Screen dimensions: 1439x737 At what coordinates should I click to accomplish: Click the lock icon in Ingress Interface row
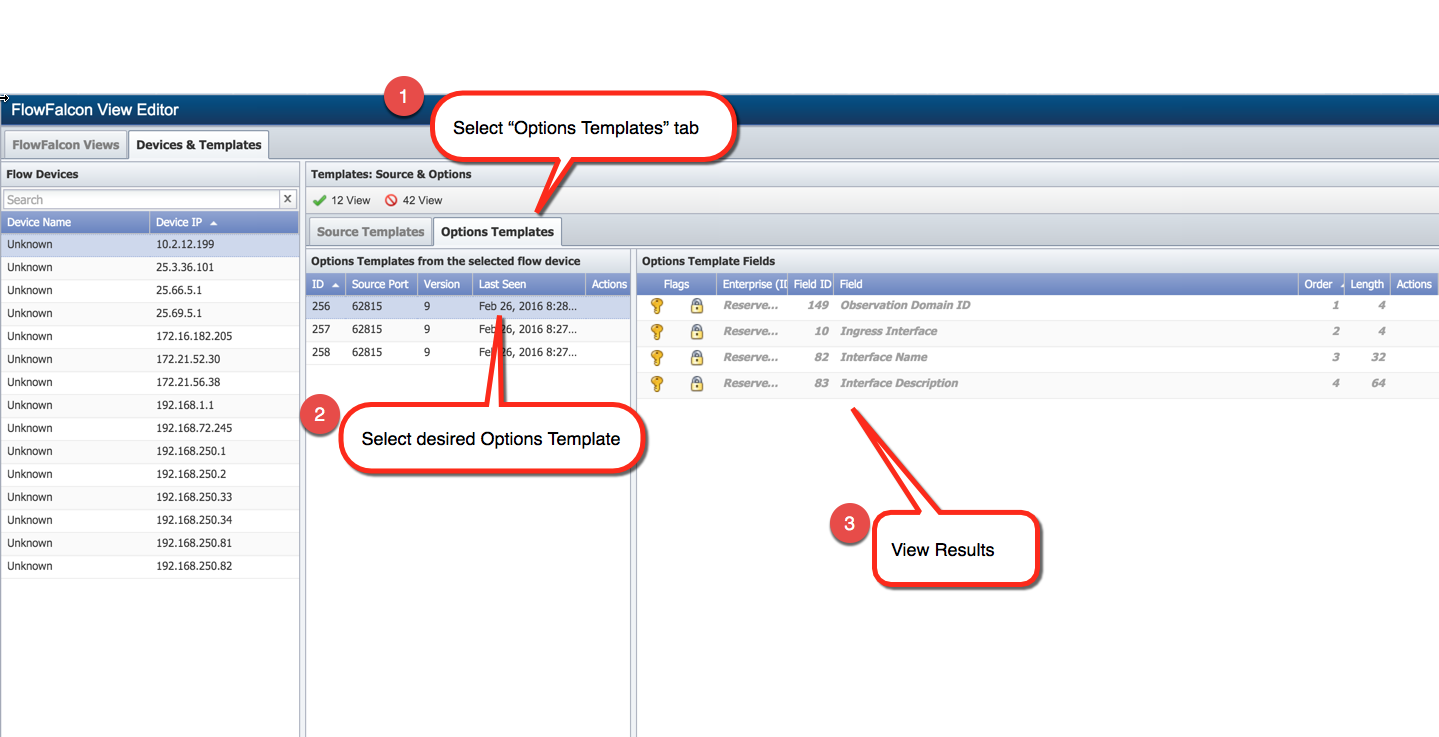click(697, 332)
